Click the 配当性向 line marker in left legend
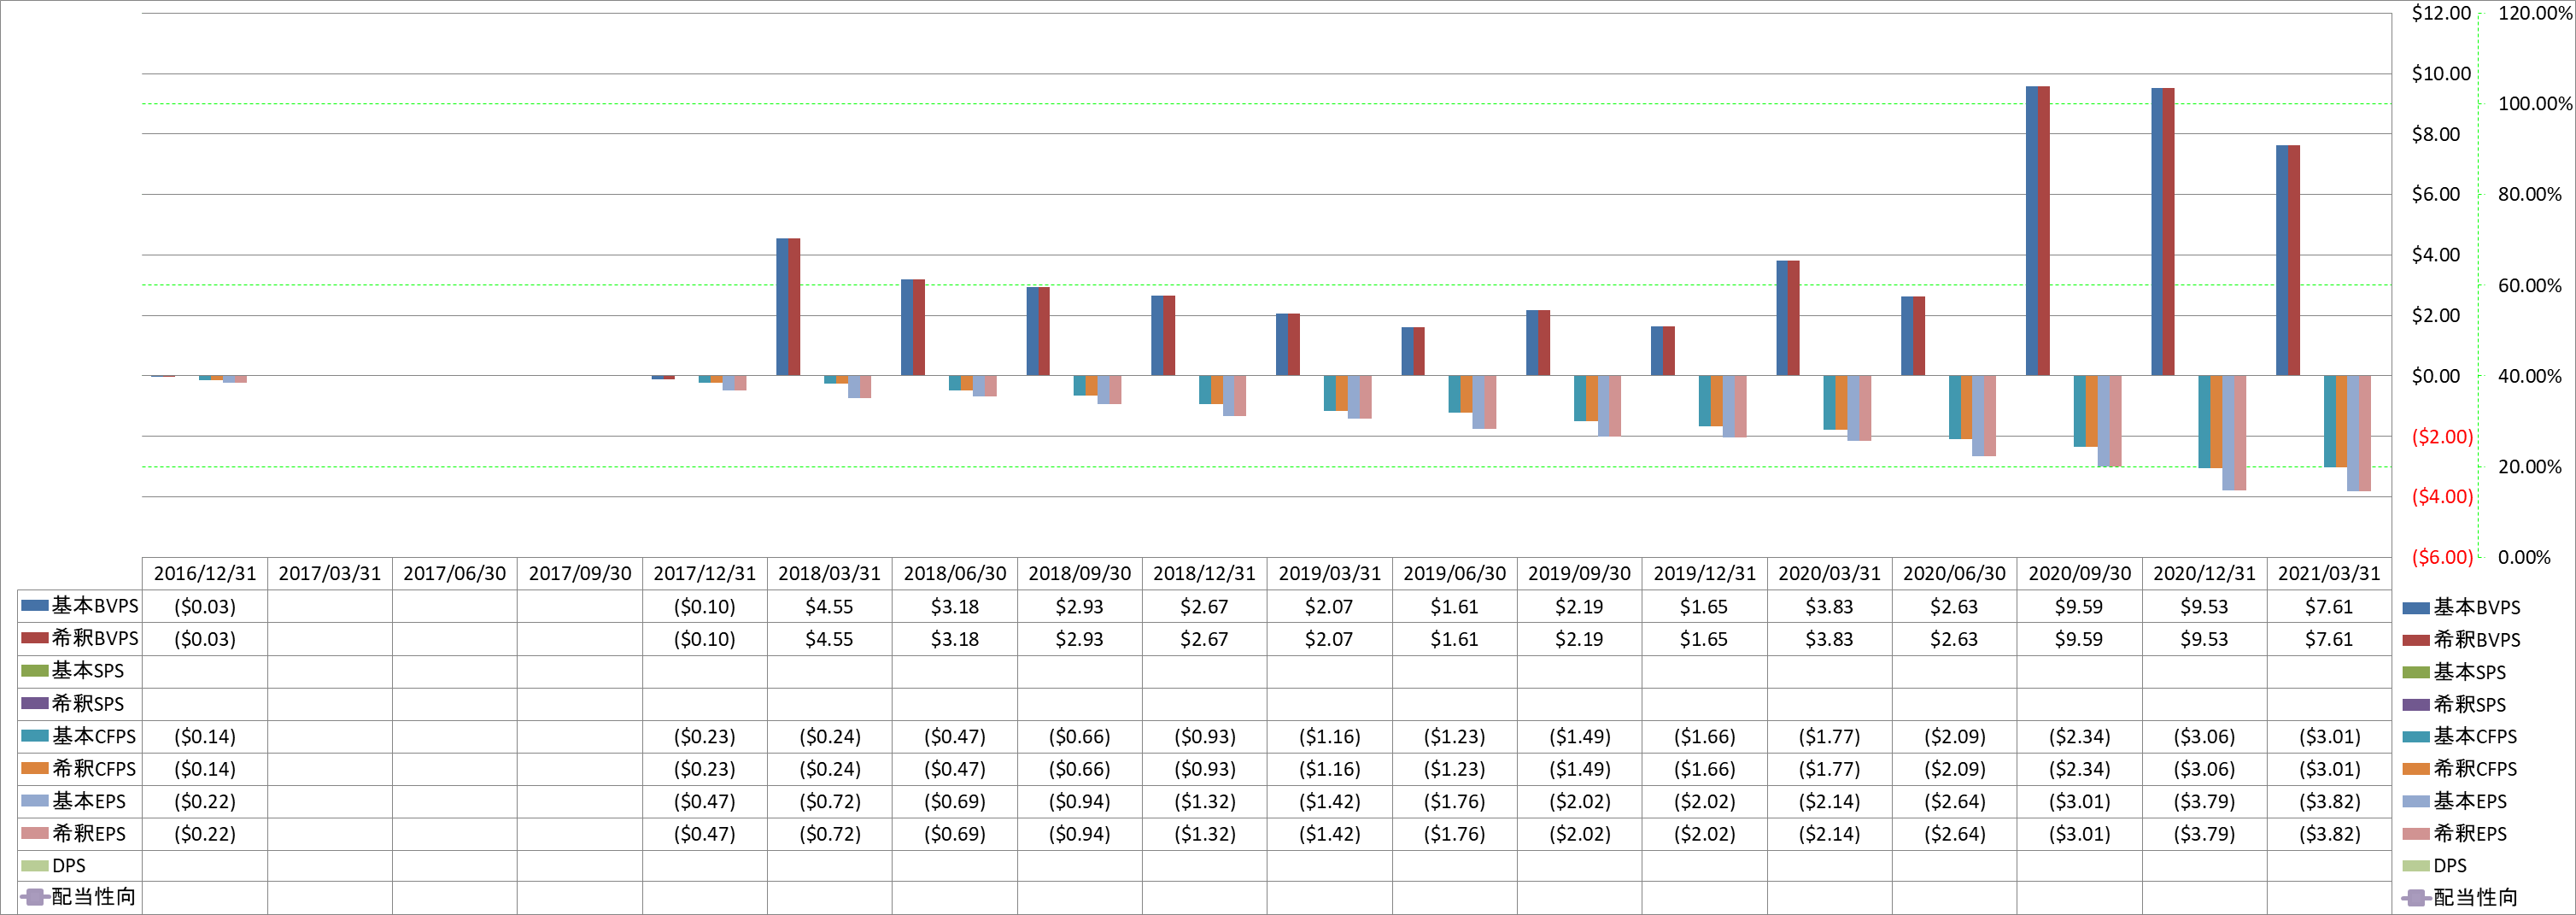Screen dimensions: 2576x915 (35, 897)
